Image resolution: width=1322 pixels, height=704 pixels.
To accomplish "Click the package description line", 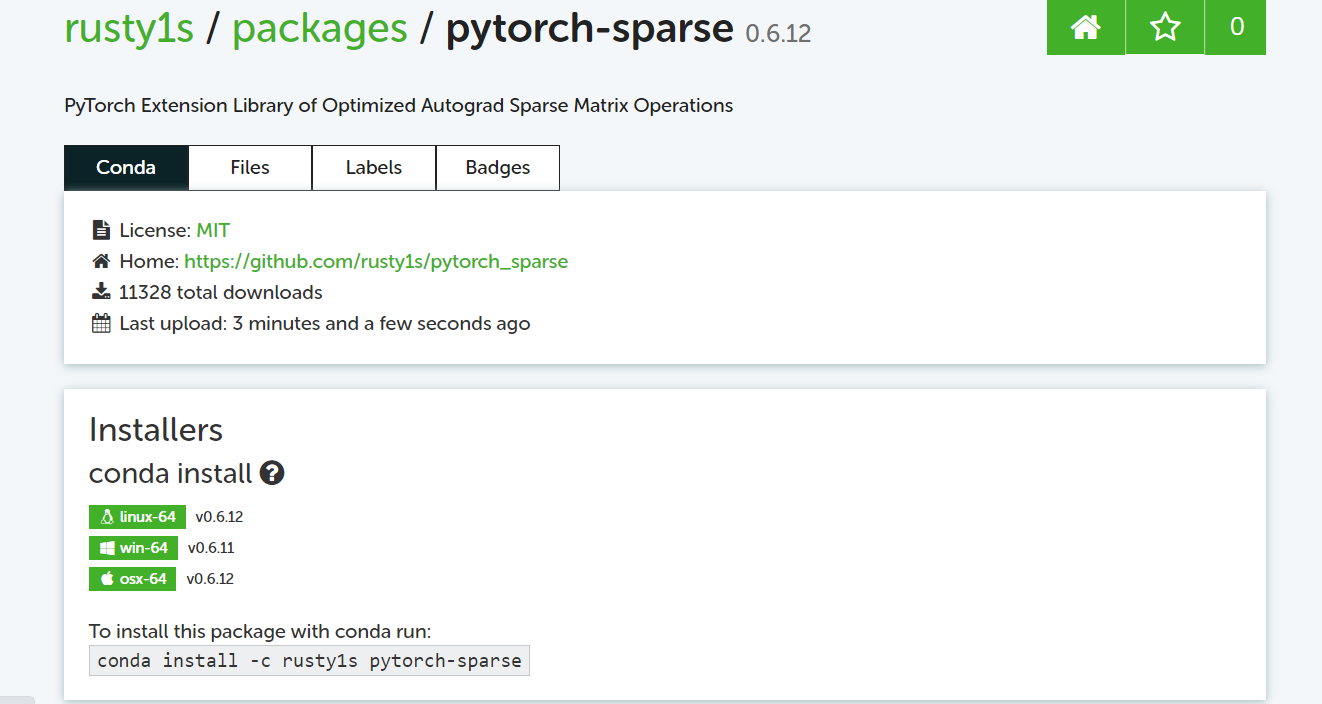I will (x=399, y=106).
